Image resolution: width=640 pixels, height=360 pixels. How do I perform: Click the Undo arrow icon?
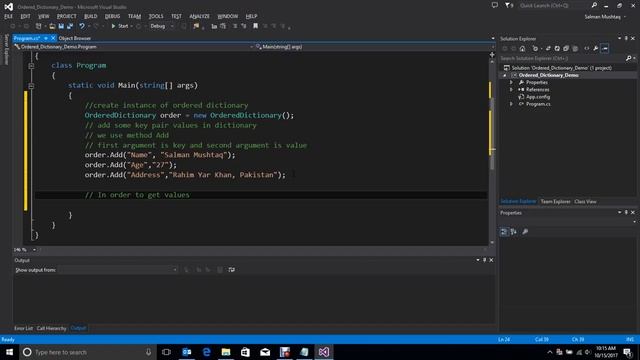tap(82, 26)
